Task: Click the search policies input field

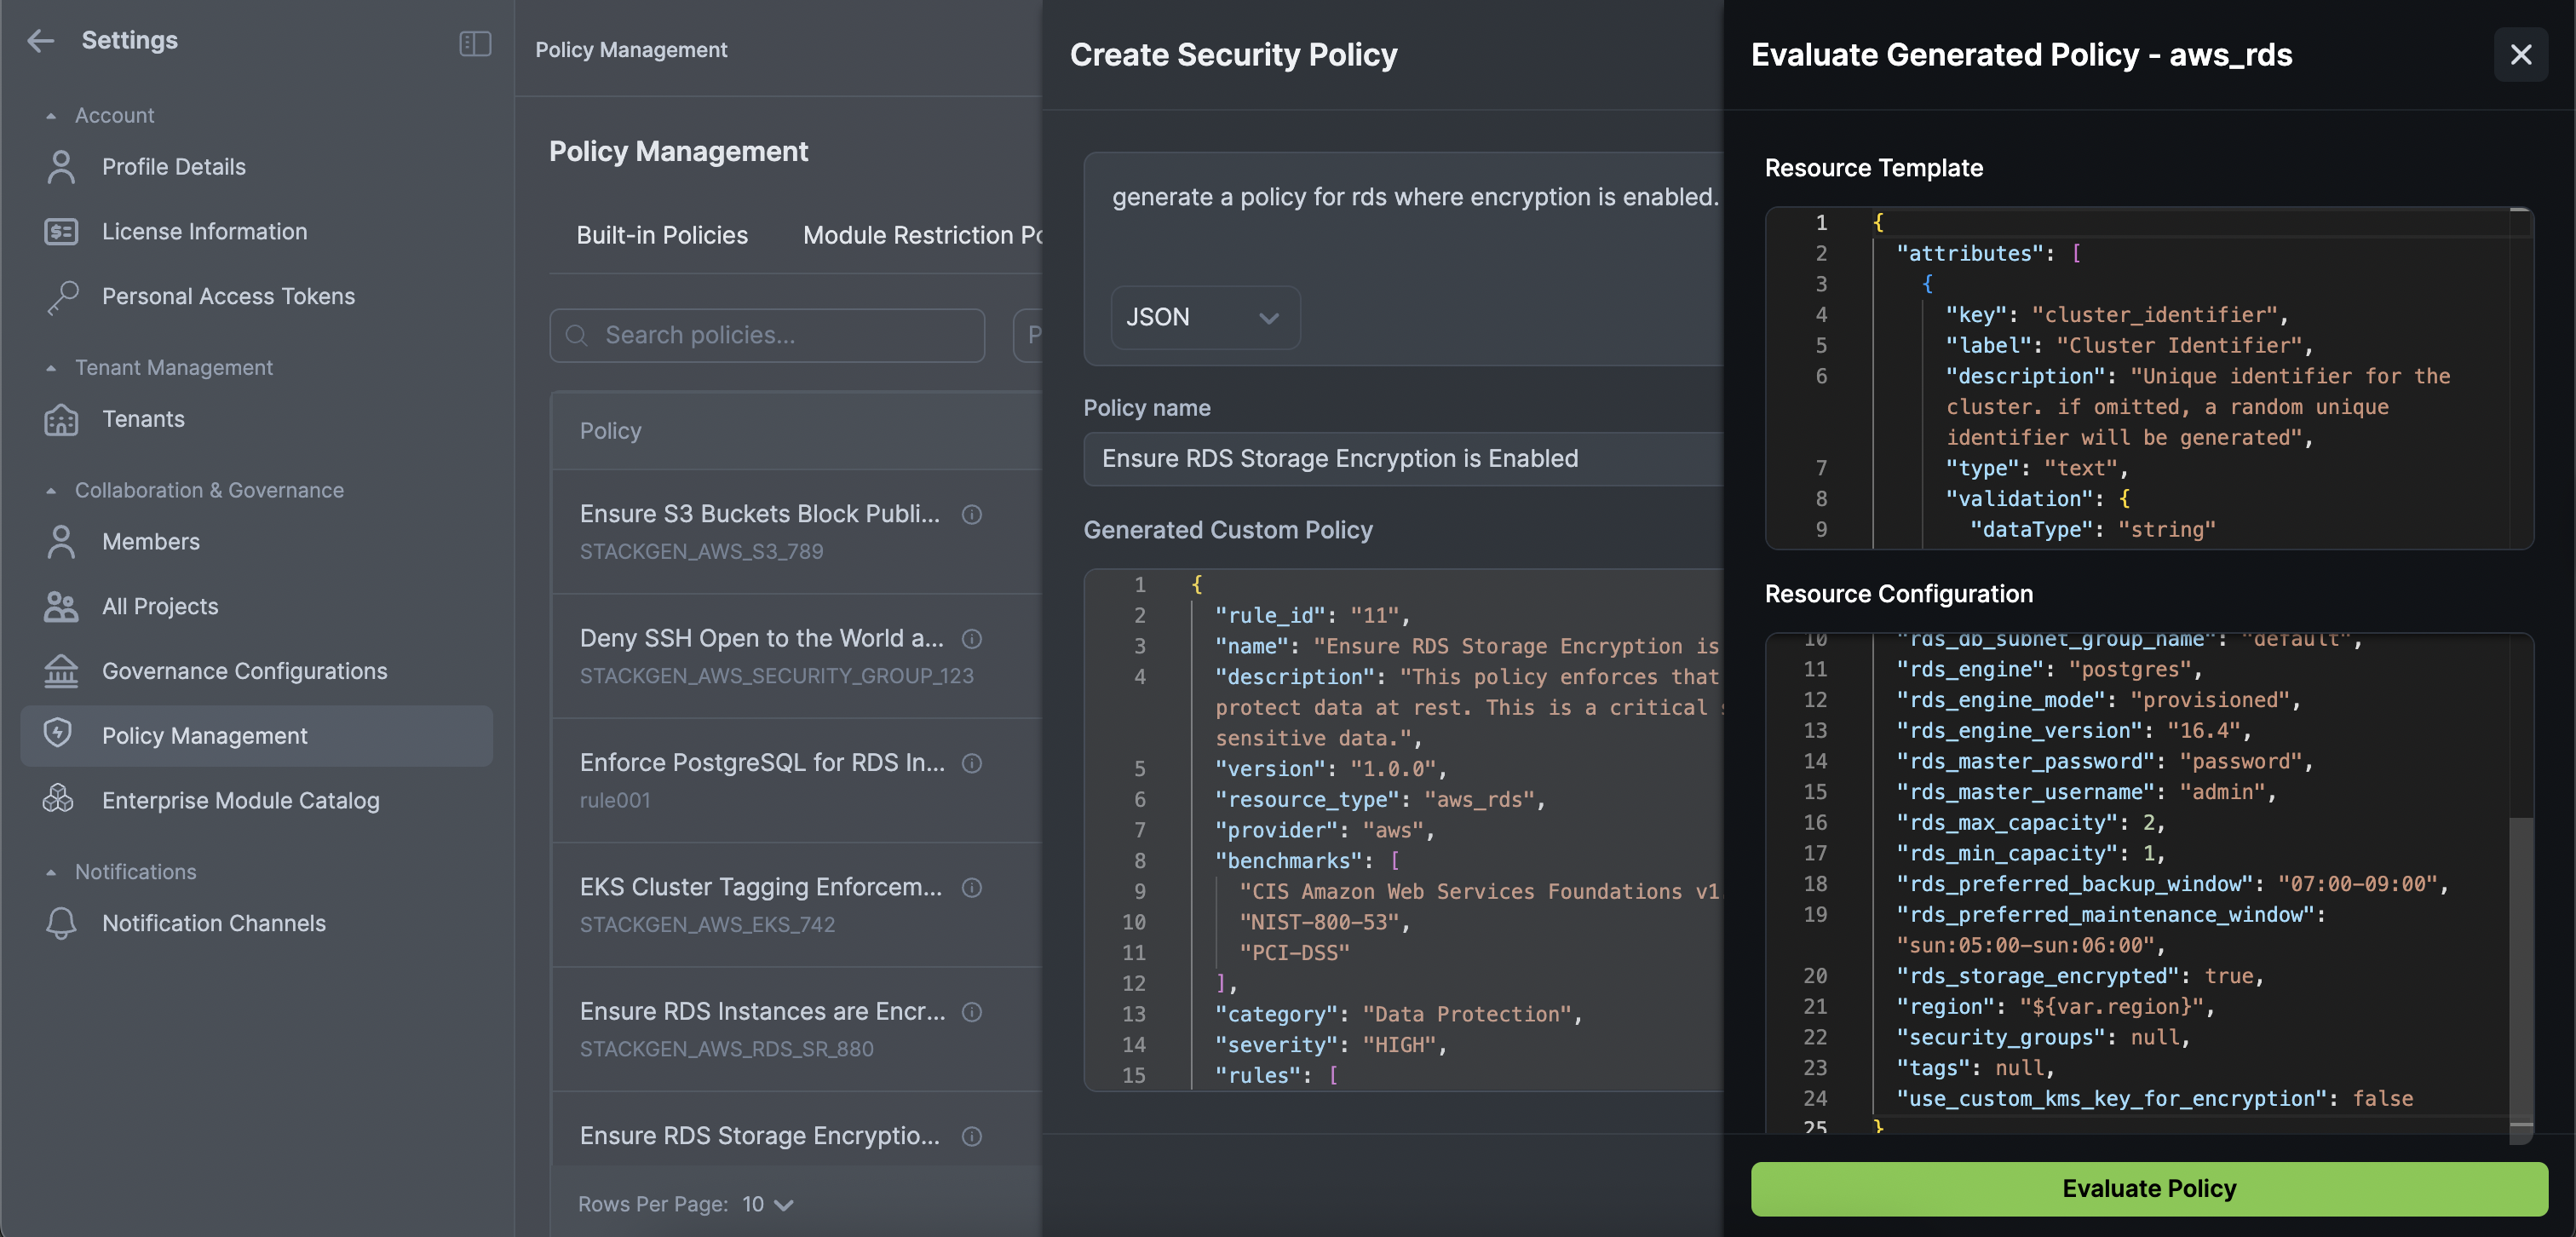Action: coord(768,335)
